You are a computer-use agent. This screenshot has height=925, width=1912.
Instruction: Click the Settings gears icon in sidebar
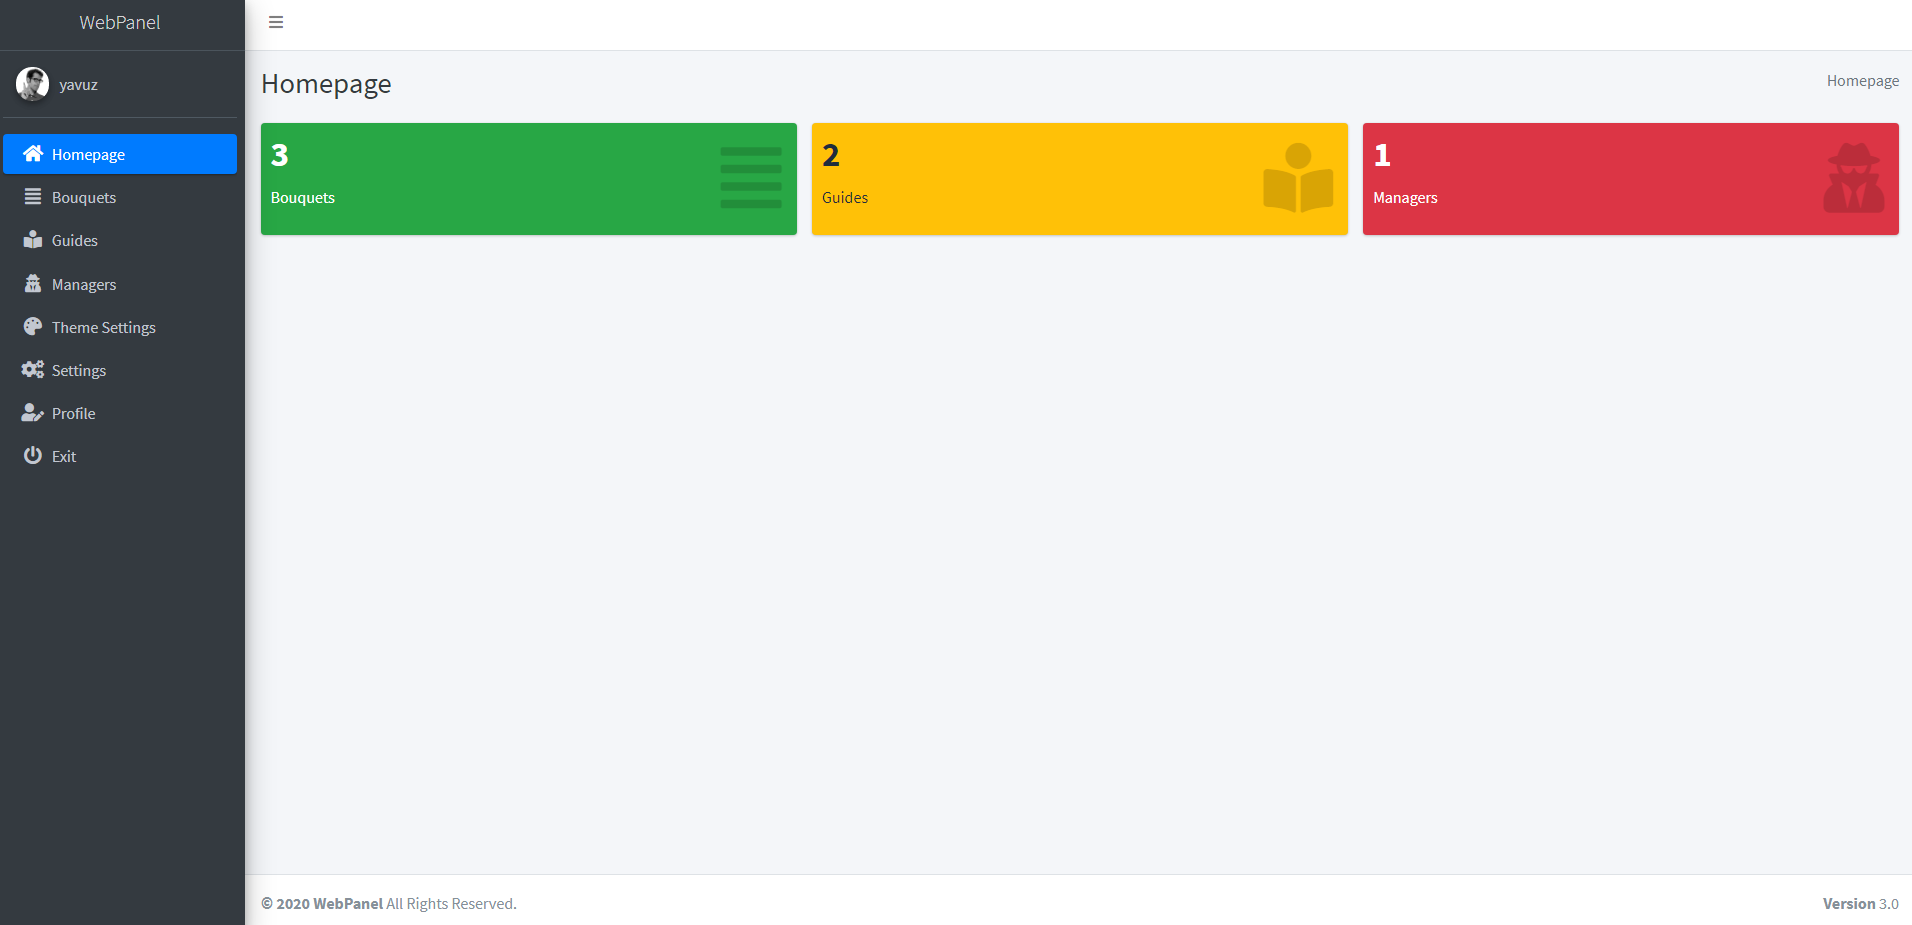click(33, 370)
